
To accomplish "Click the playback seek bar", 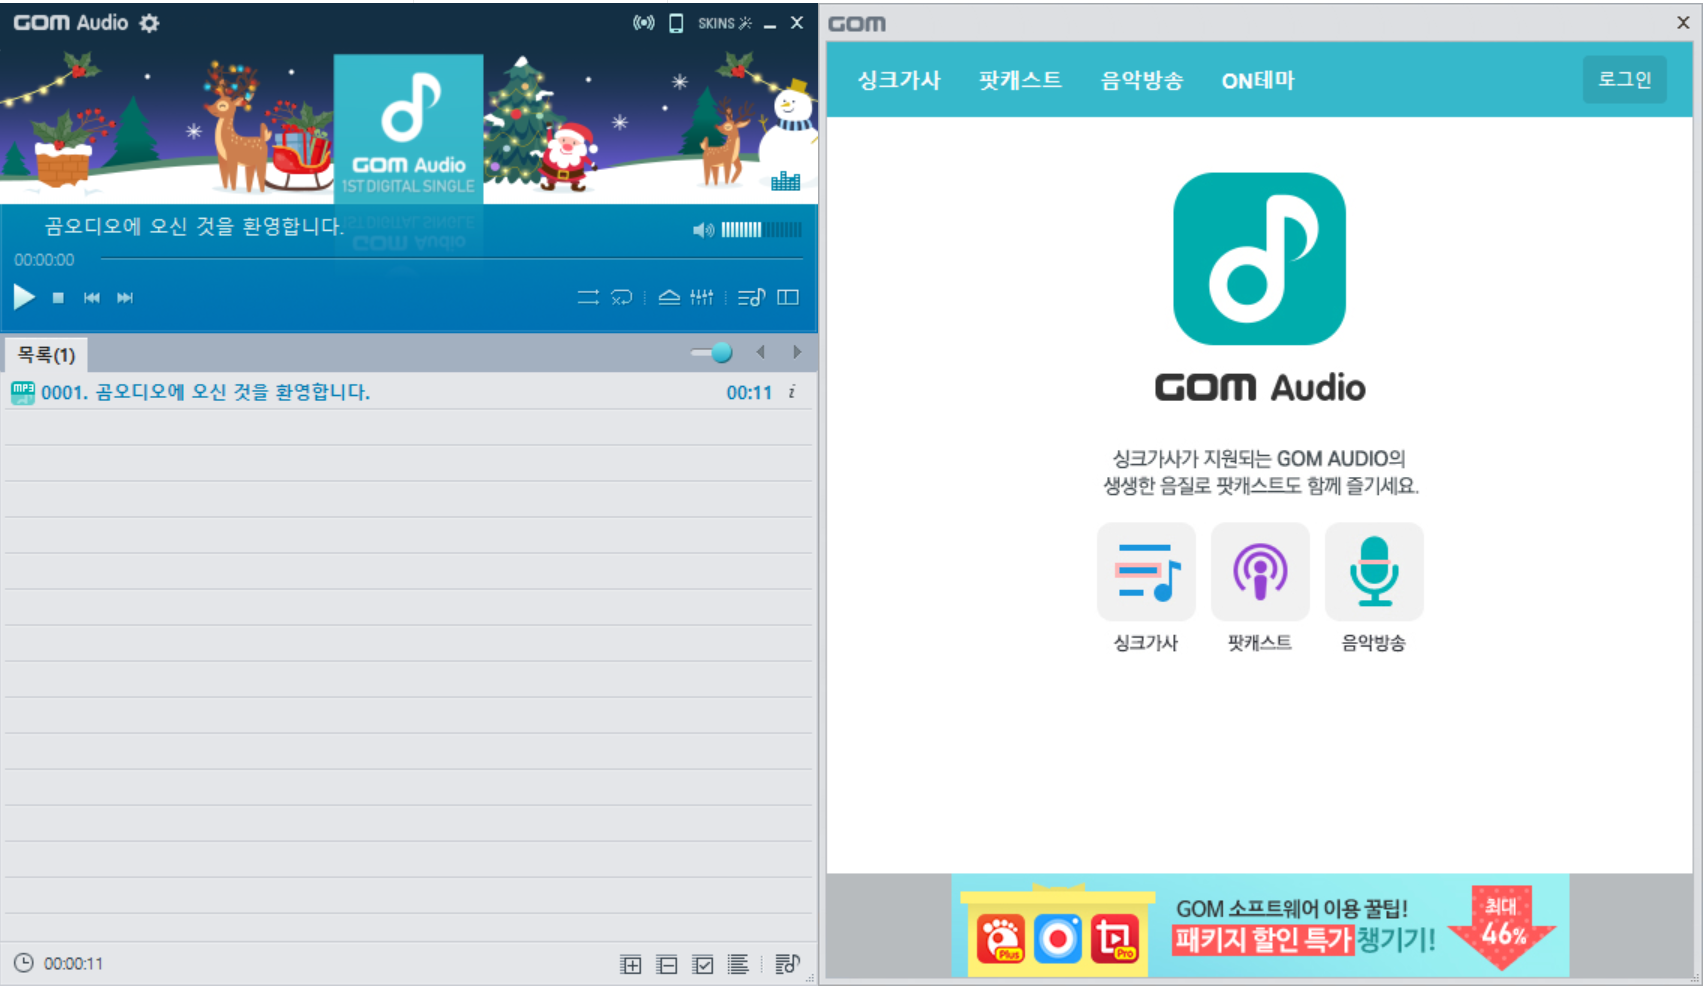I will coord(450,259).
